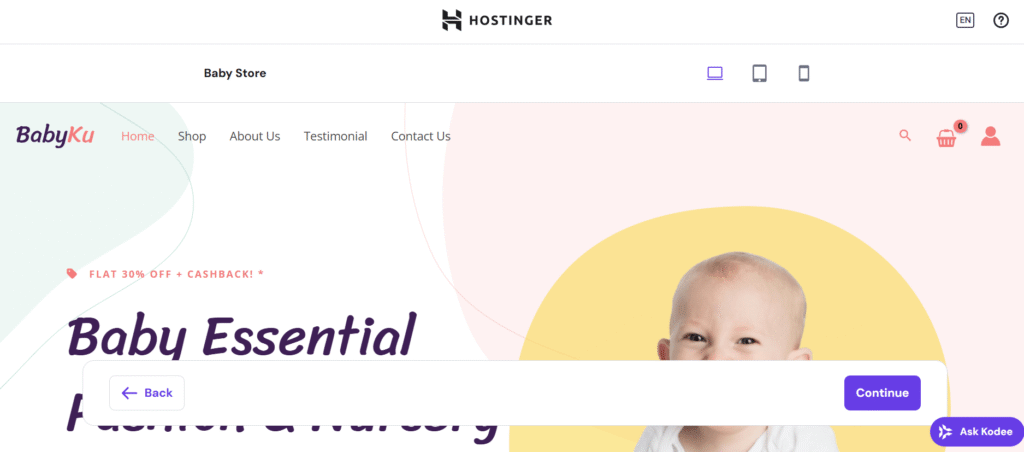
Task: Open the Contact Us nav link
Action: pyautogui.click(x=421, y=136)
